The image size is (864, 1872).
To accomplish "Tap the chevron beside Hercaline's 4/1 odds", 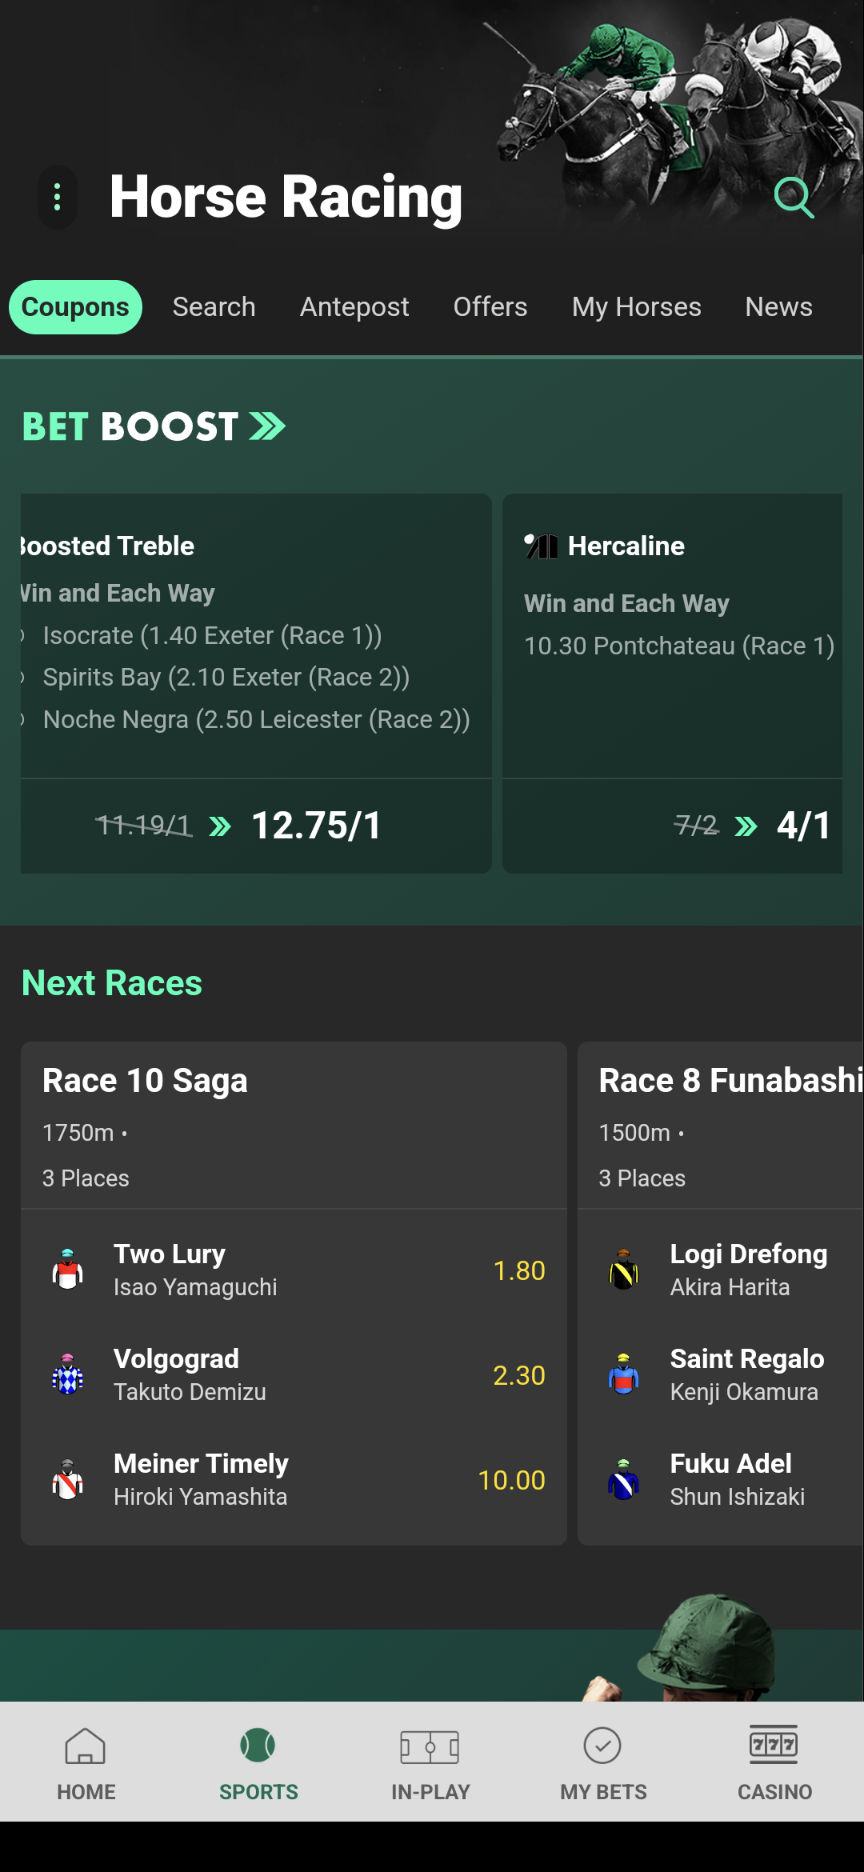I will (x=746, y=826).
